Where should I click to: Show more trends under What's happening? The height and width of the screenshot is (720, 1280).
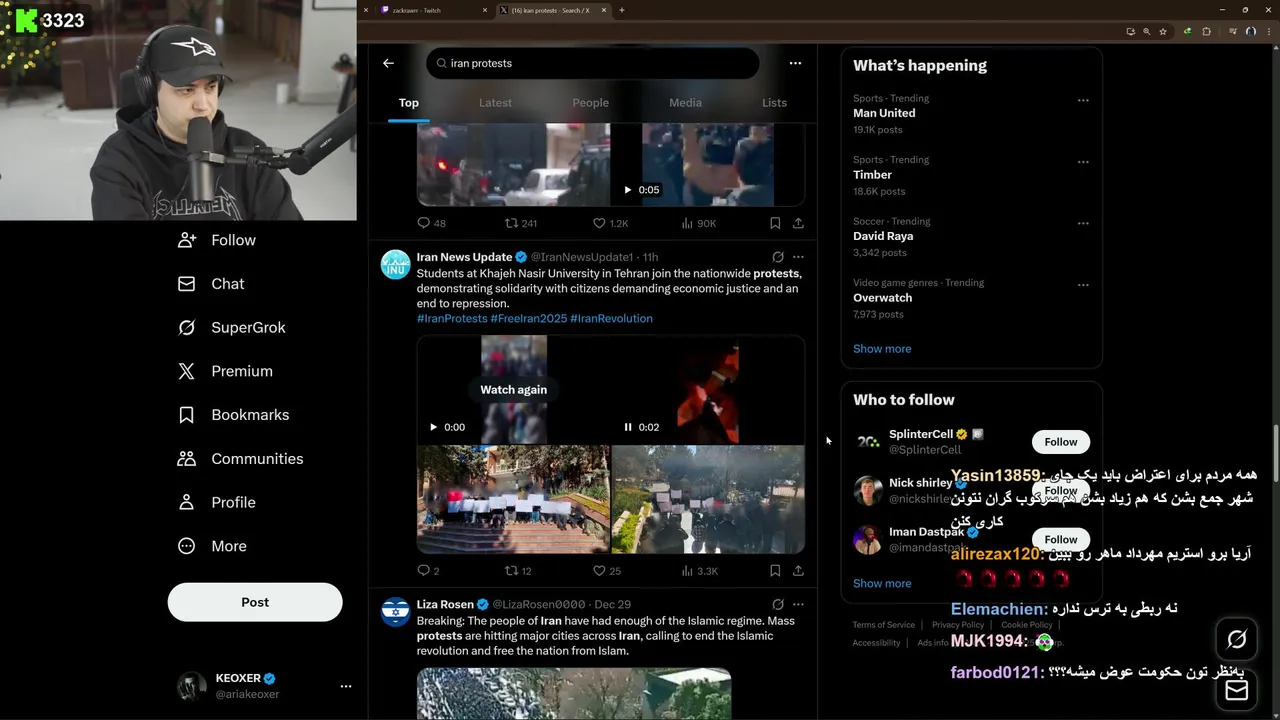click(x=882, y=349)
